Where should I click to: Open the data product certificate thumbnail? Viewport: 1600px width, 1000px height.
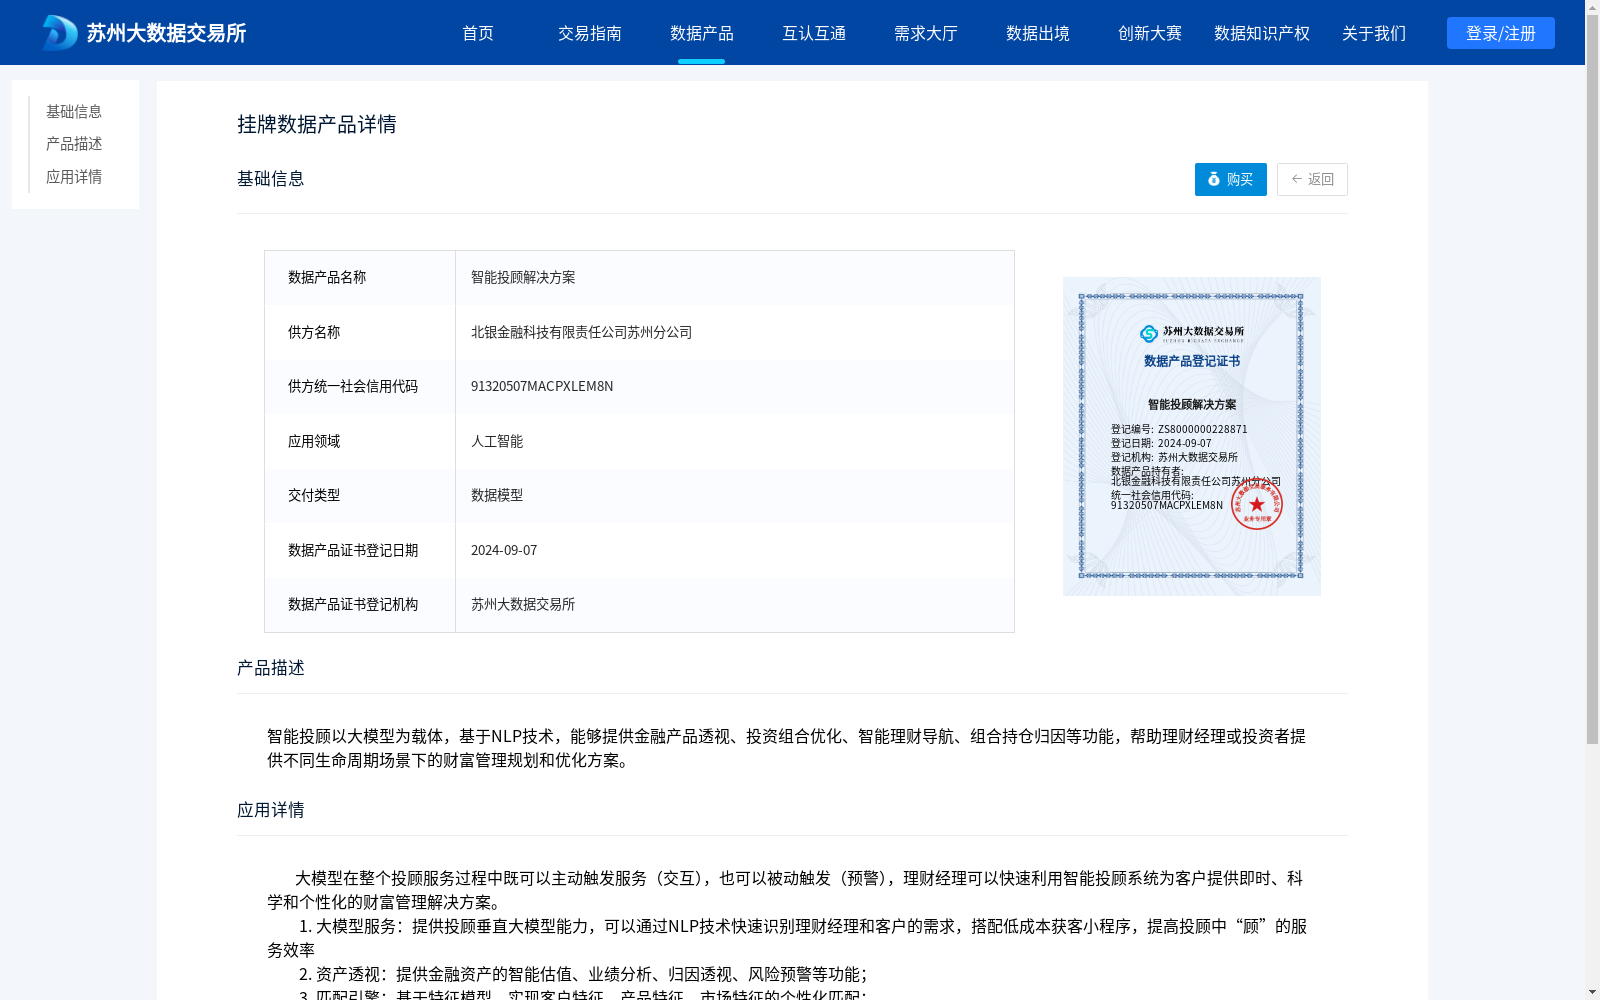click(x=1192, y=436)
